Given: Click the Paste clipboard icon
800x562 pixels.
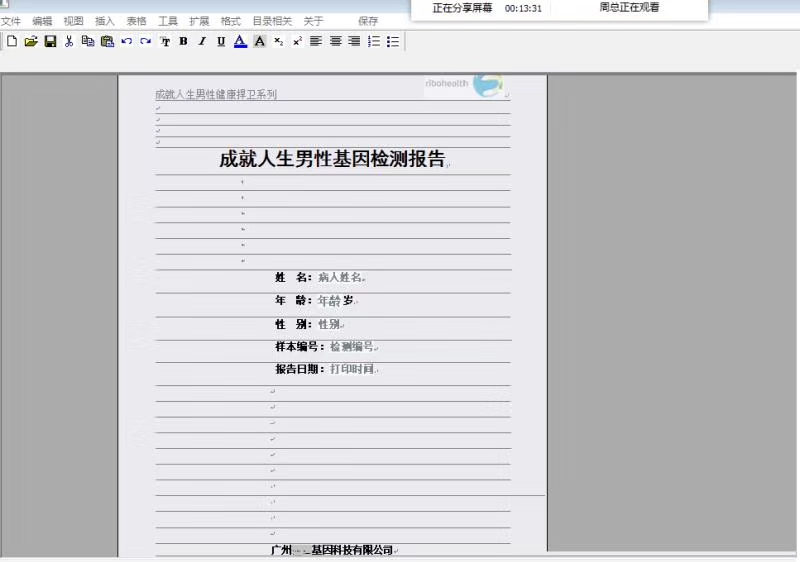Looking at the screenshot, I should [x=107, y=41].
